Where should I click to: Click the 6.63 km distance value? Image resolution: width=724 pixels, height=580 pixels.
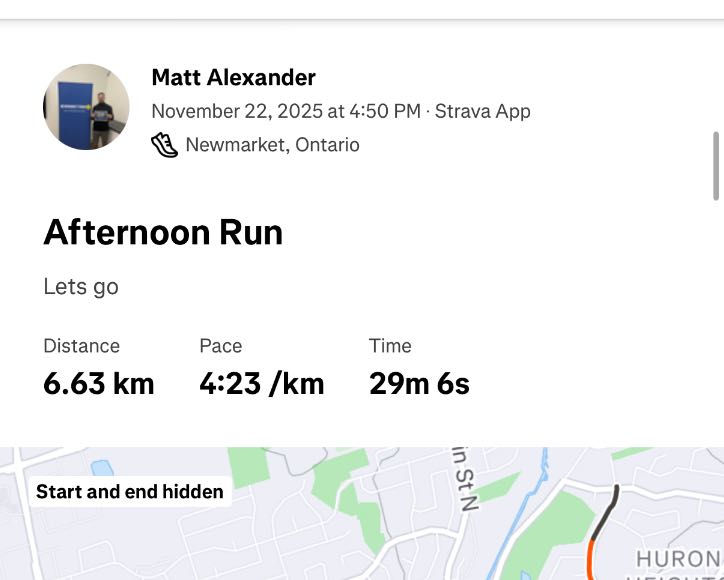[x=98, y=383]
